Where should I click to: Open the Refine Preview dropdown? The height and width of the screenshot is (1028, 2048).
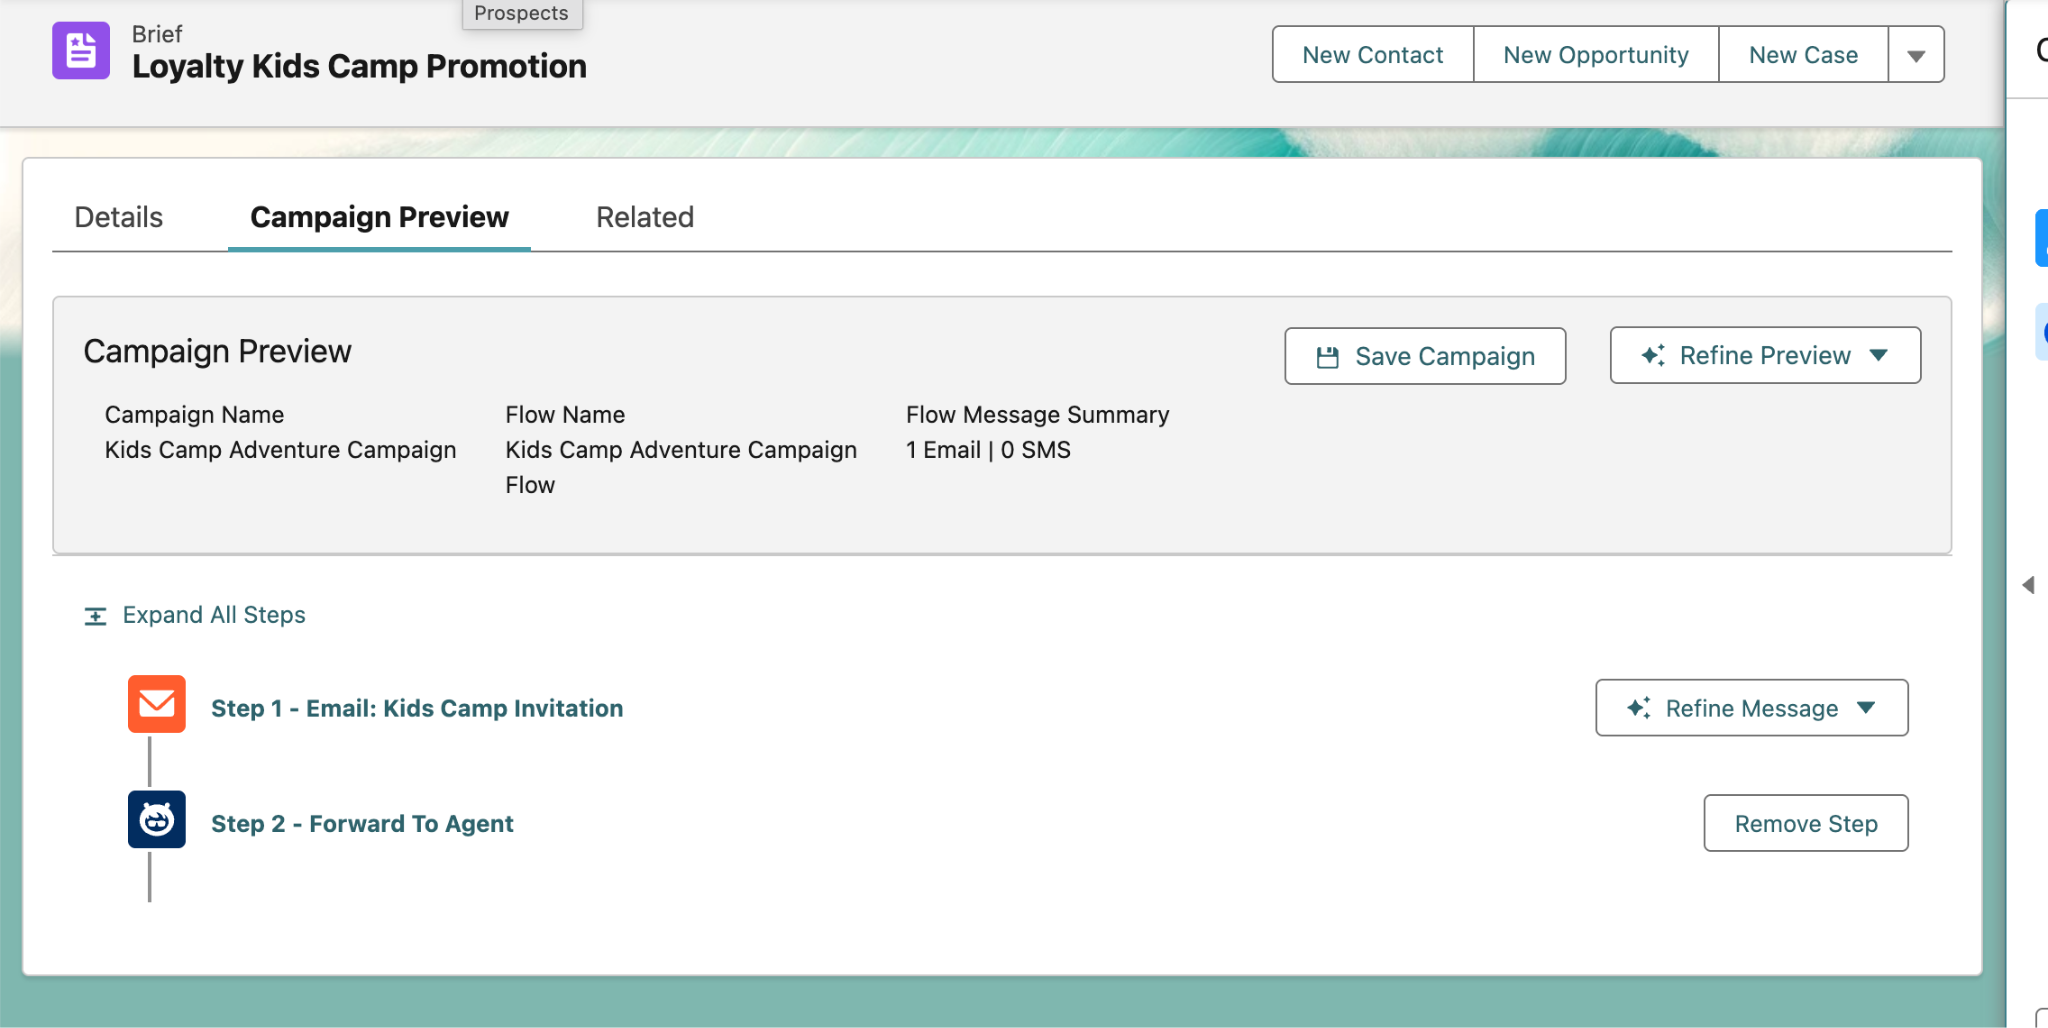[1765, 355]
